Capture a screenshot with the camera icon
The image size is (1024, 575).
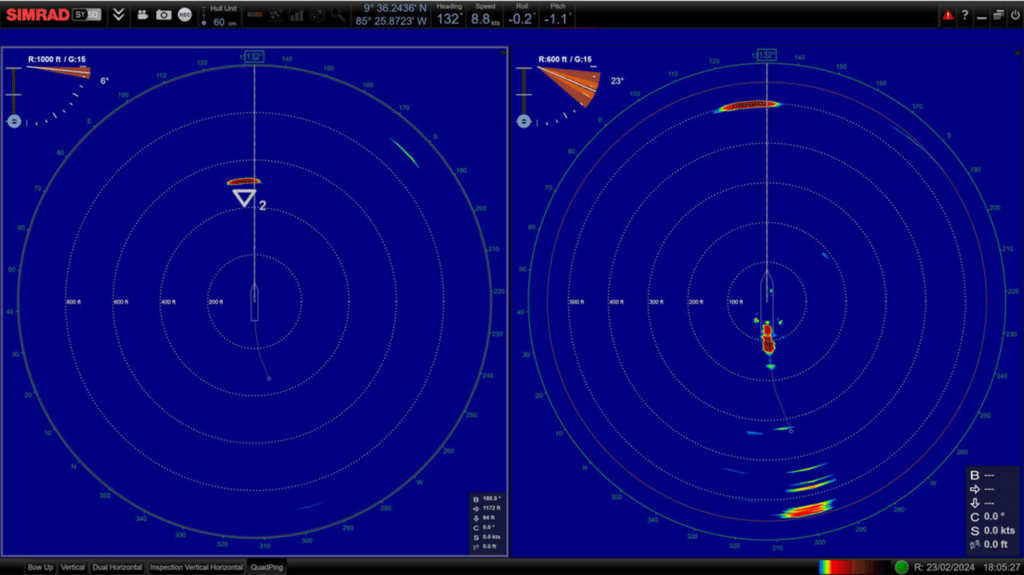163,15
